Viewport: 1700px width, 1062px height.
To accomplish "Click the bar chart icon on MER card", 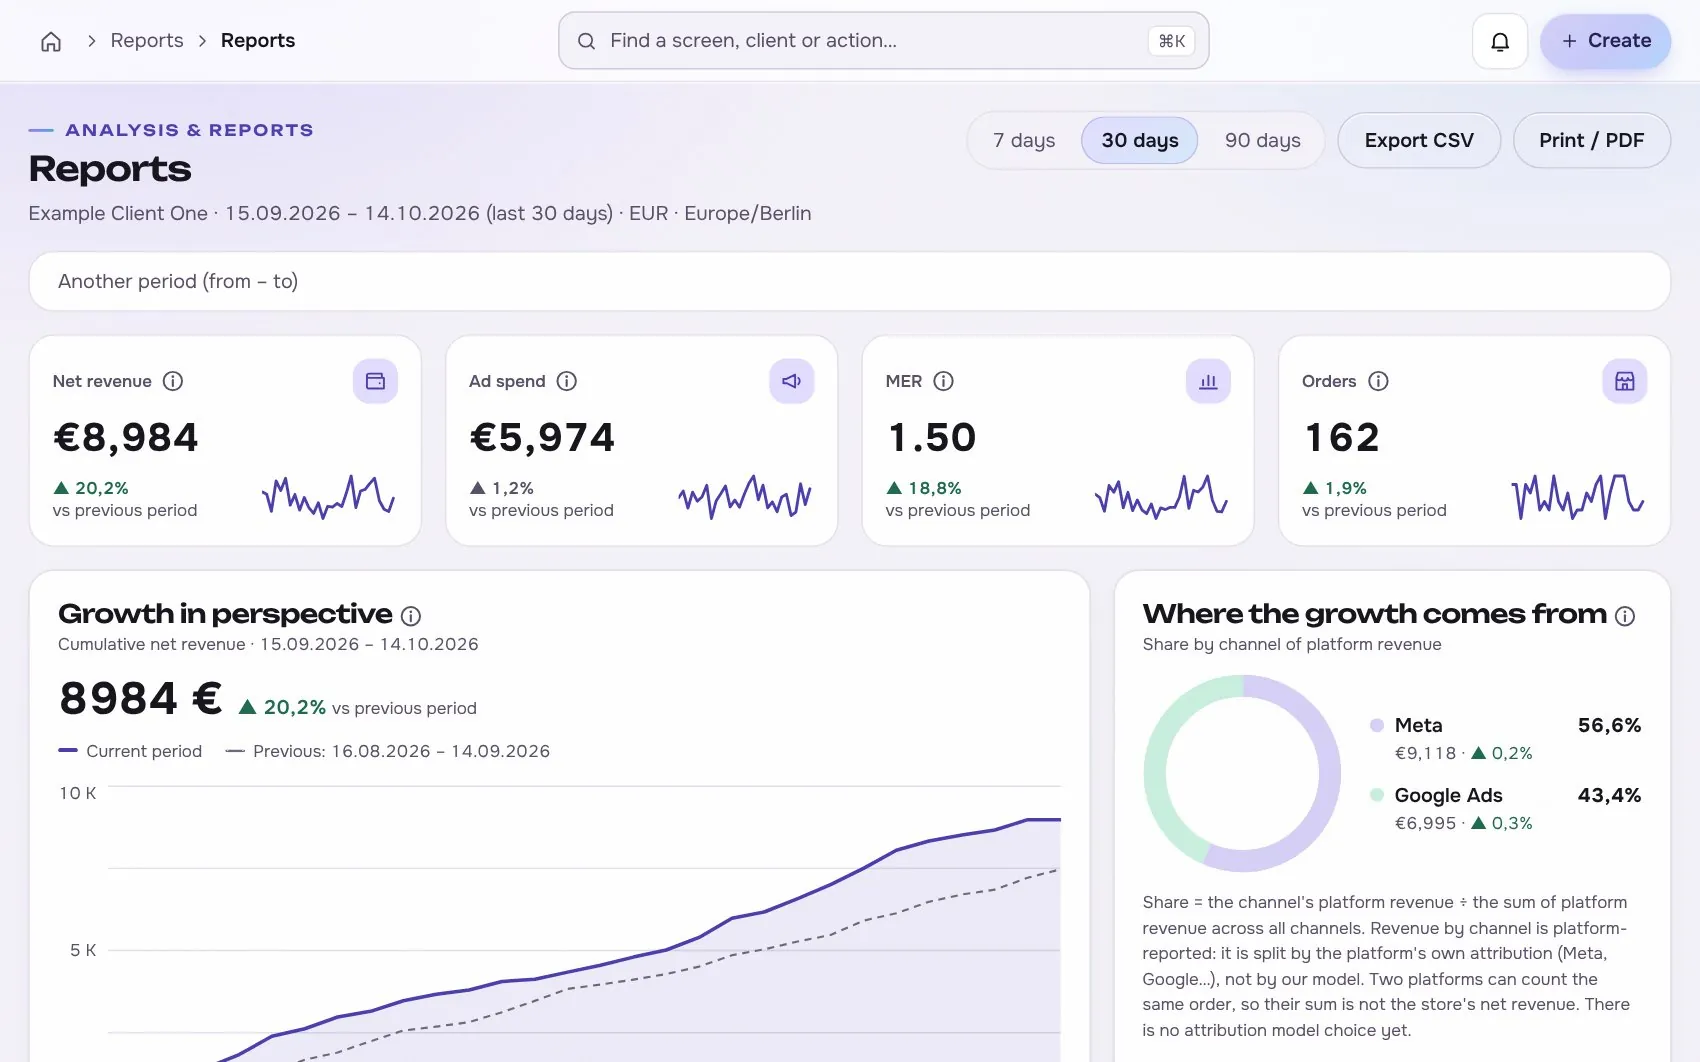I will (x=1208, y=381).
